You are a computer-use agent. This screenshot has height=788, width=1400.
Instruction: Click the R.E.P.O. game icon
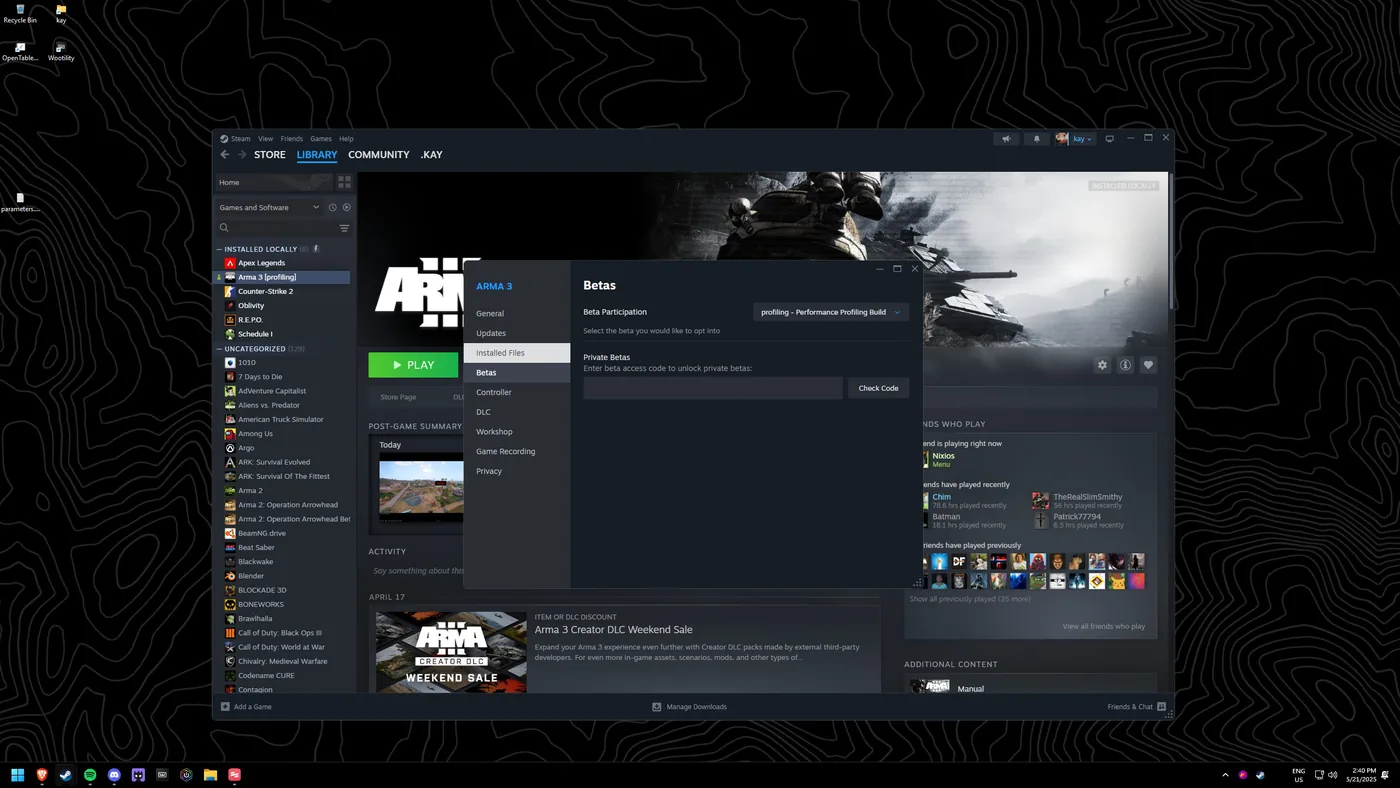click(230, 320)
